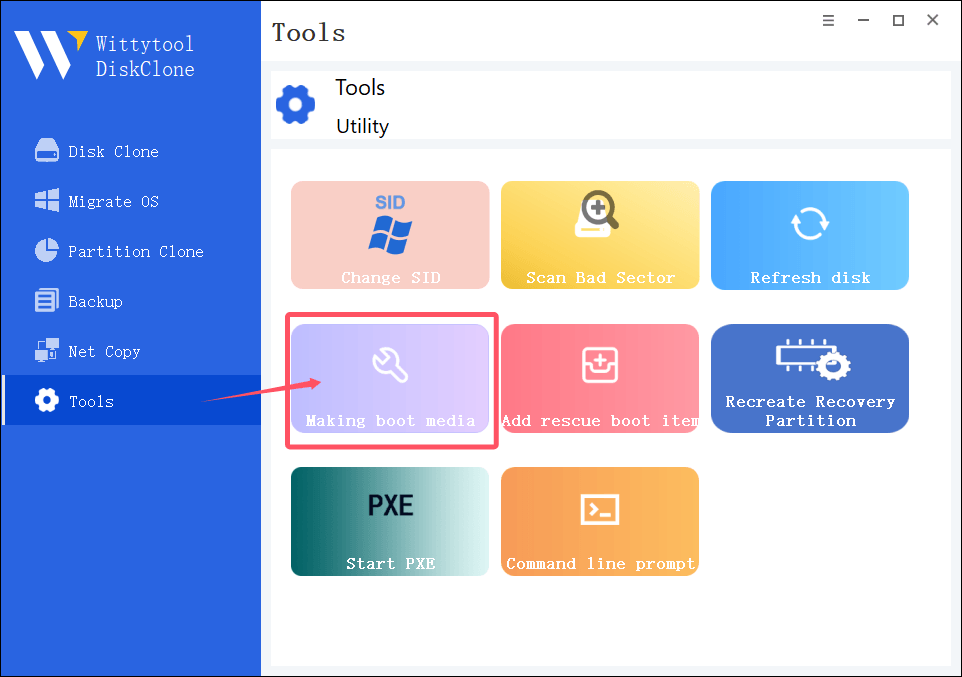Start PXE from the tools grid
Image resolution: width=962 pixels, height=677 pixels.
click(x=390, y=521)
